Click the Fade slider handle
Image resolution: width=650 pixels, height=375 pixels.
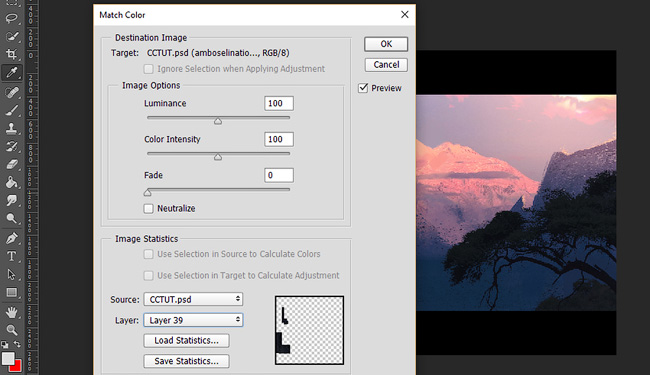(x=148, y=193)
